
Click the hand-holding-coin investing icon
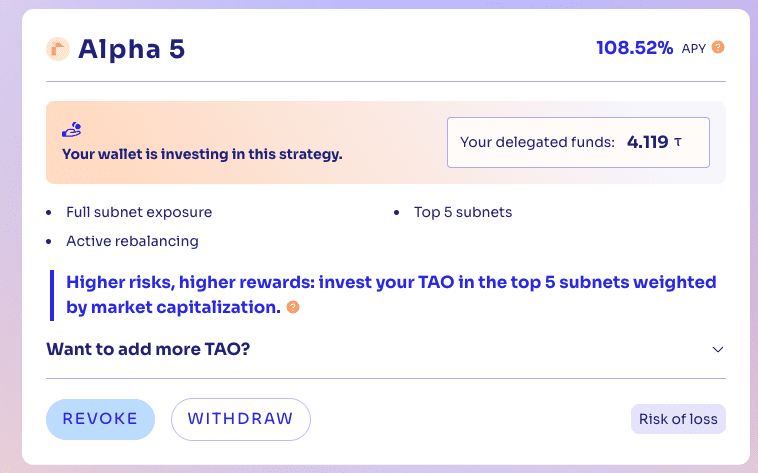tap(71, 129)
